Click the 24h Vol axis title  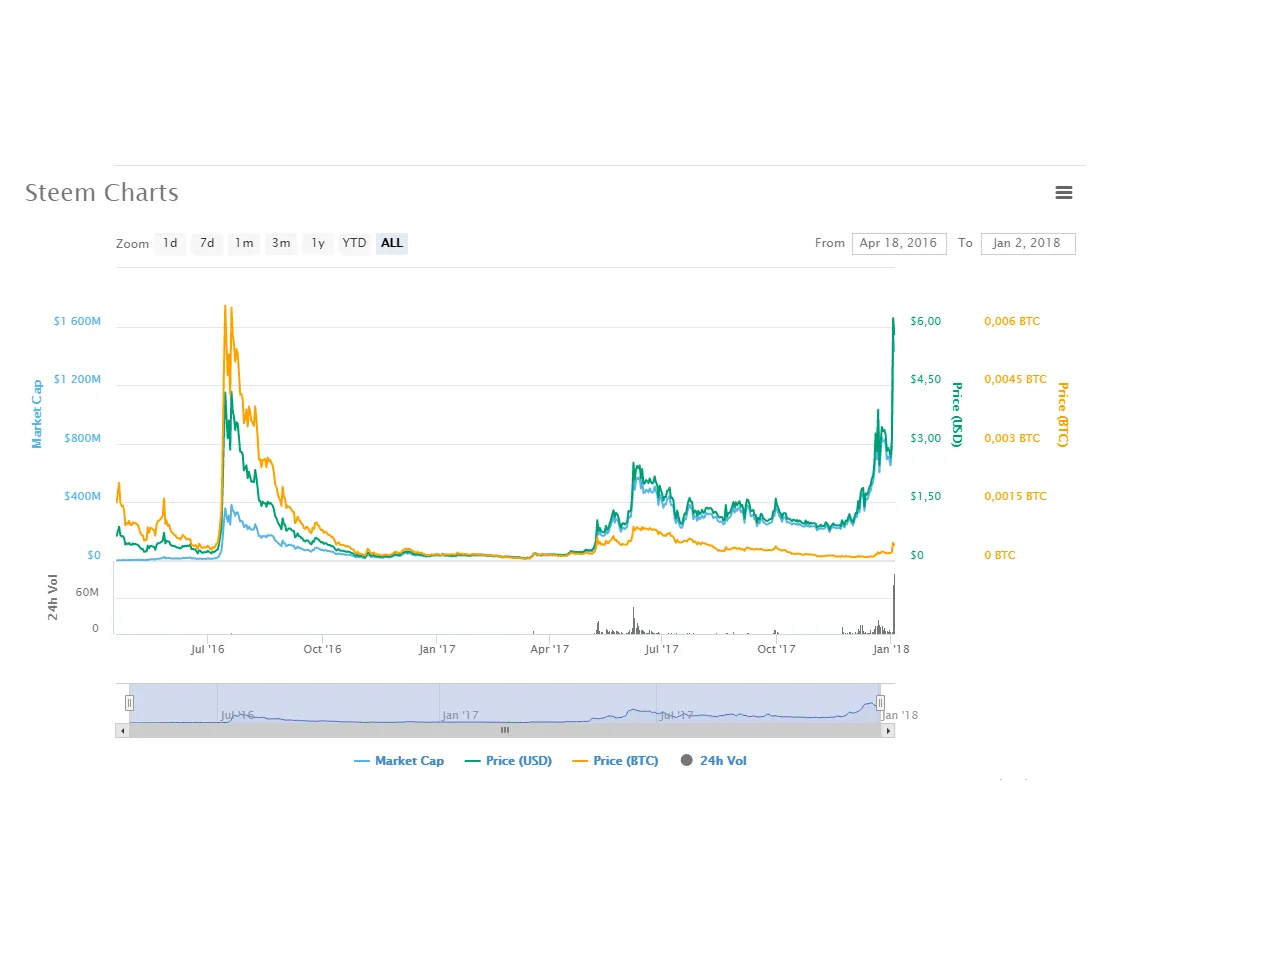pos(53,597)
